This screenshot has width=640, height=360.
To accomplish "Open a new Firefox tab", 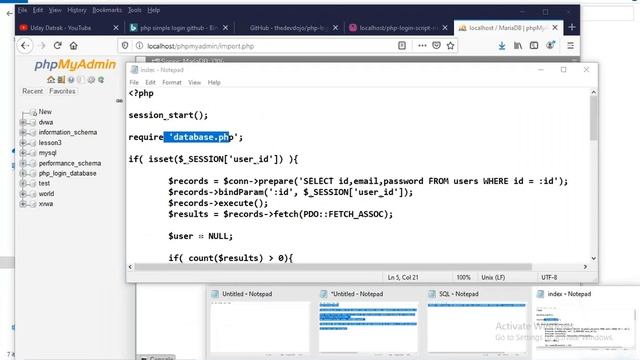I will [x=572, y=27].
